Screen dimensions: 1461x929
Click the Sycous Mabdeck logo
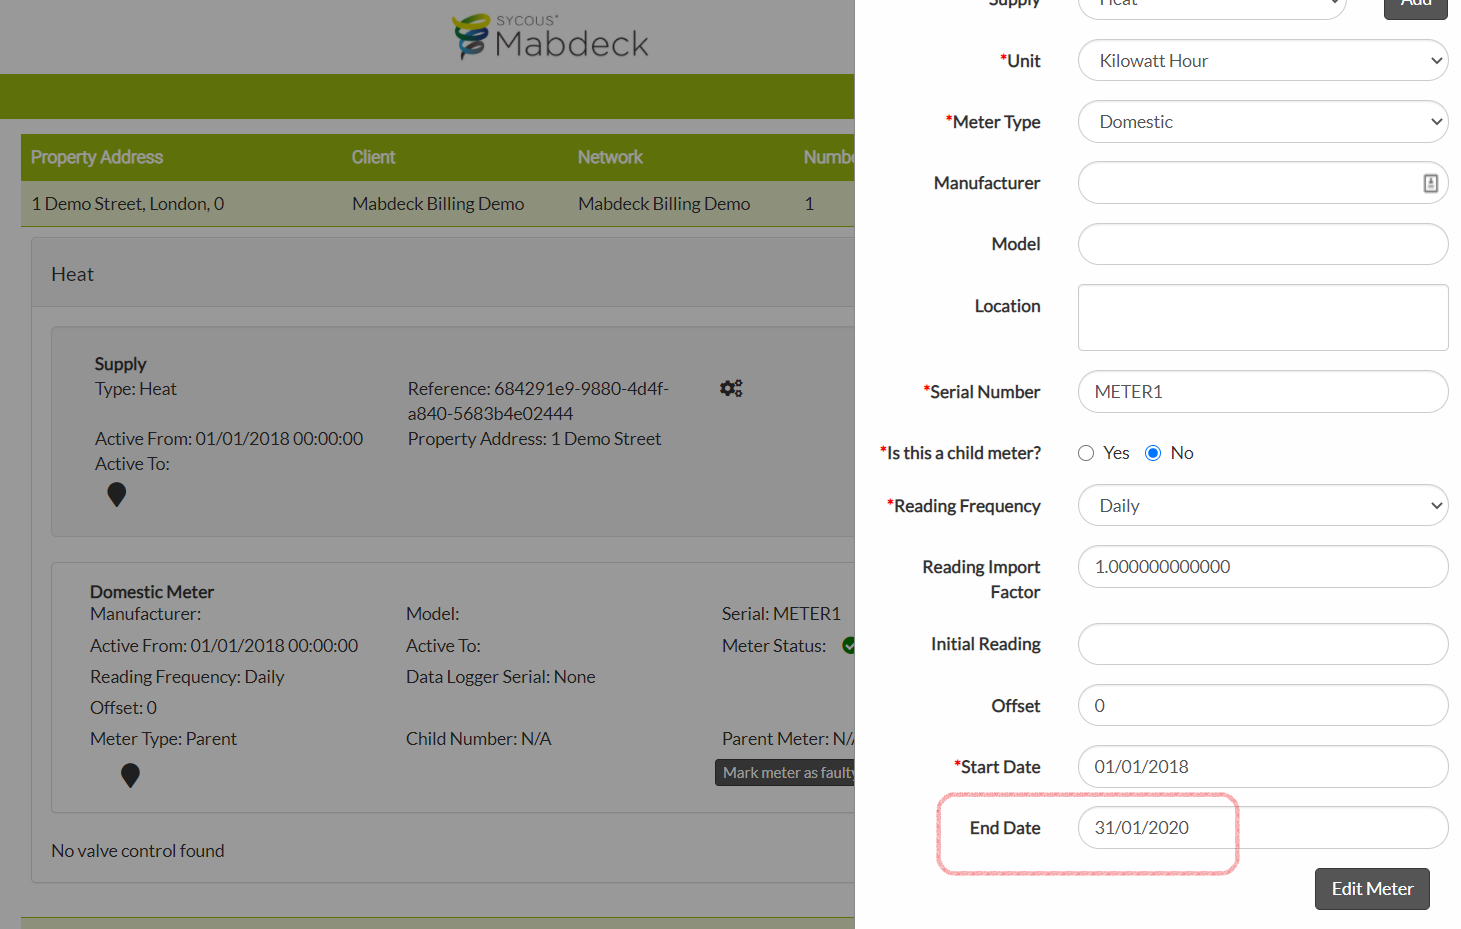coord(549,36)
